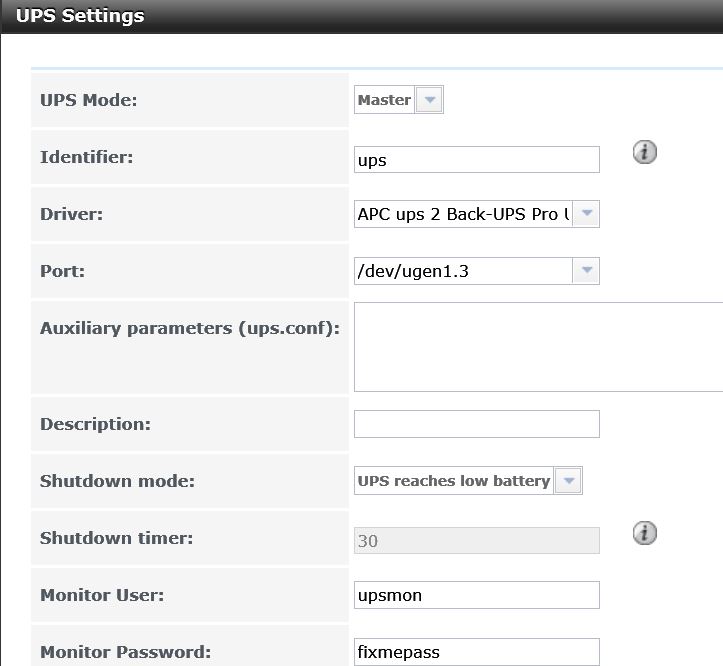The height and width of the screenshot is (666, 723).
Task: Click the info icon beside Shutdown timer
Action: [x=645, y=533]
